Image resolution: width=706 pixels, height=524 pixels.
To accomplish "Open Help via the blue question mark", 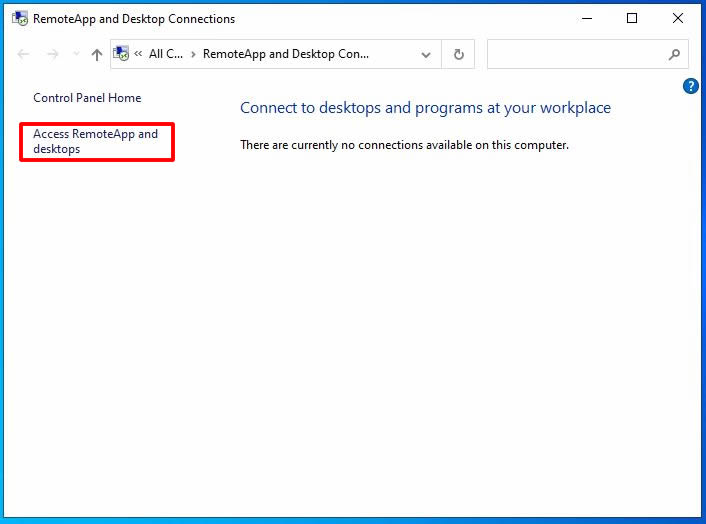I will [691, 86].
